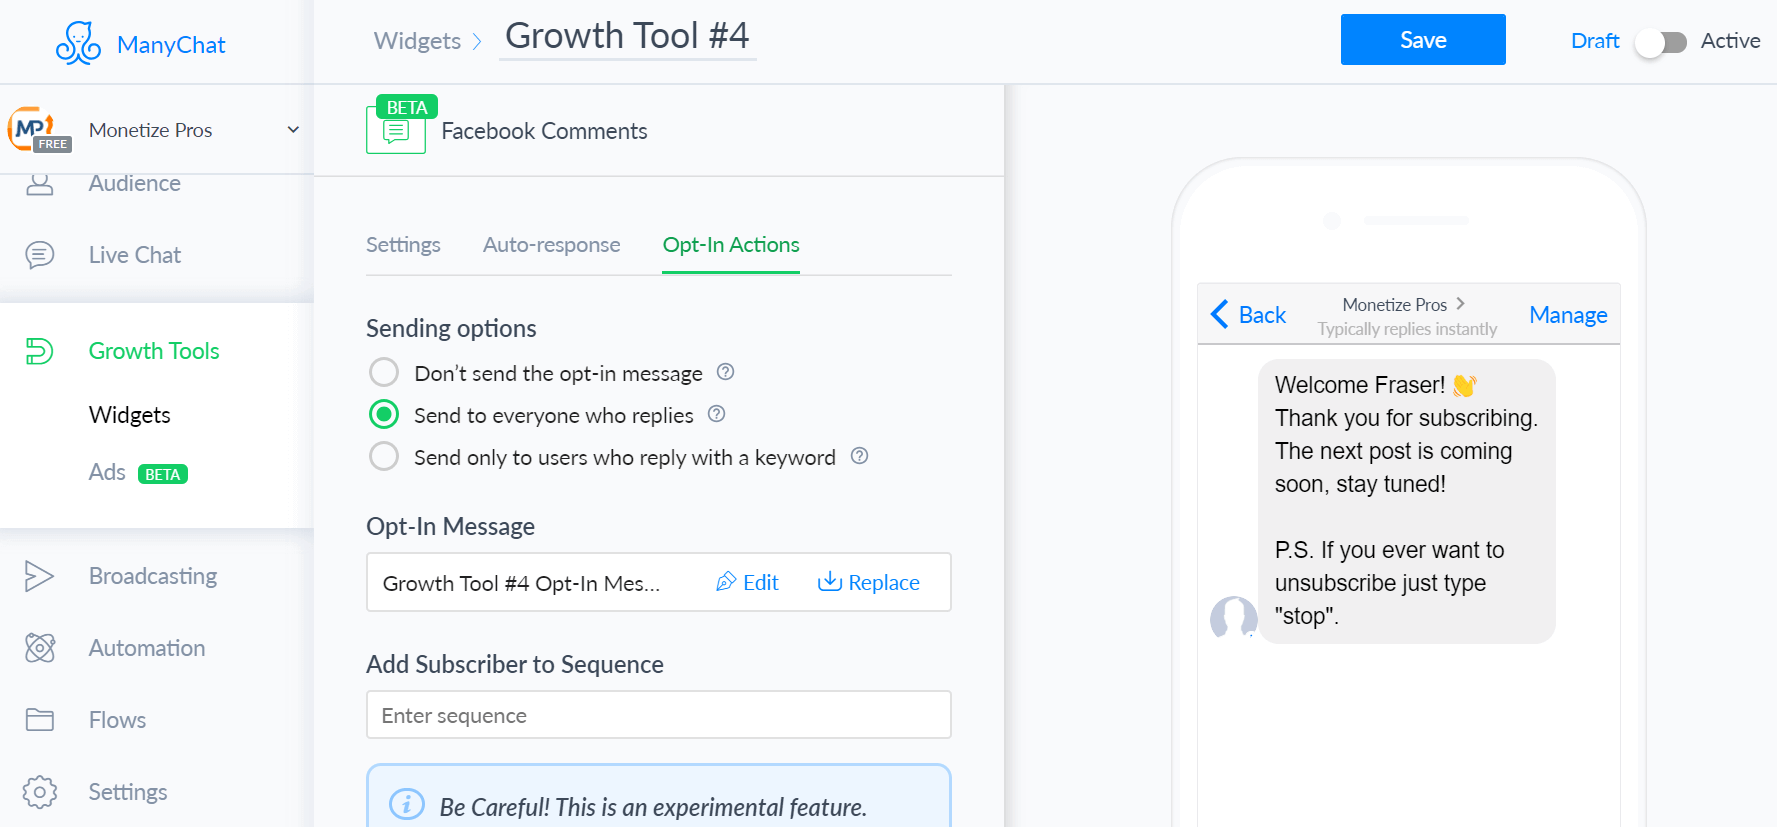Click help icon beside the reply-with-a-keyword option

(859, 456)
